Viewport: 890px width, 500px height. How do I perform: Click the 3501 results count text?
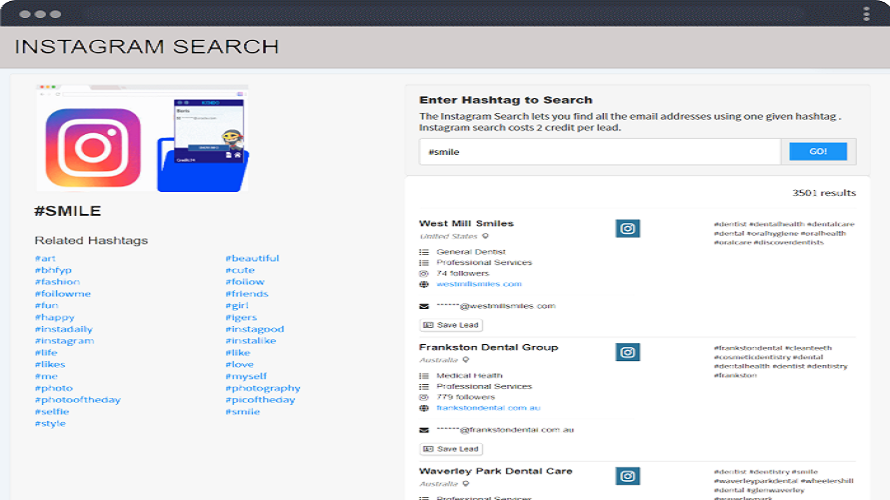pyautogui.click(x=824, y=193)
